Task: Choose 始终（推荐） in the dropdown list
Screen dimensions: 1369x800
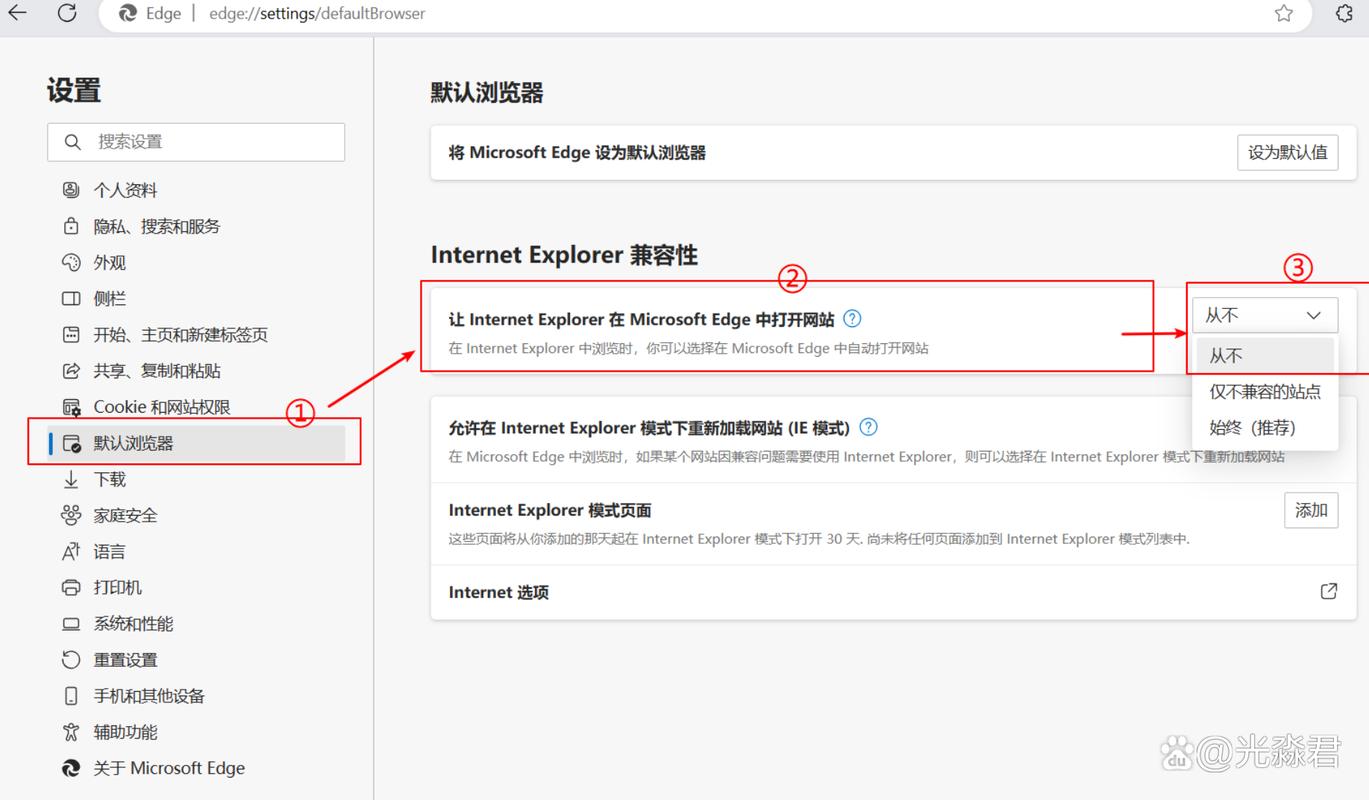Action: [x=1266, y=427]
